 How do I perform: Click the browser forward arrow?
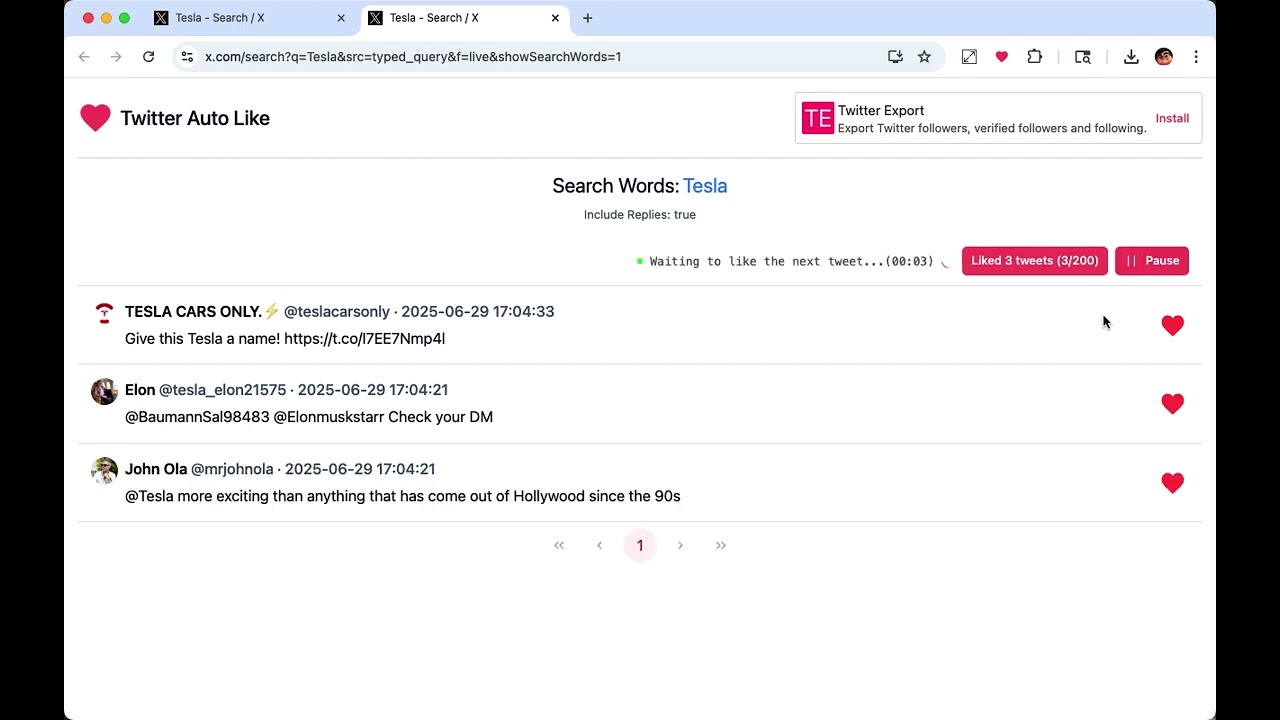pyautogui.click(x=116, y=57)
